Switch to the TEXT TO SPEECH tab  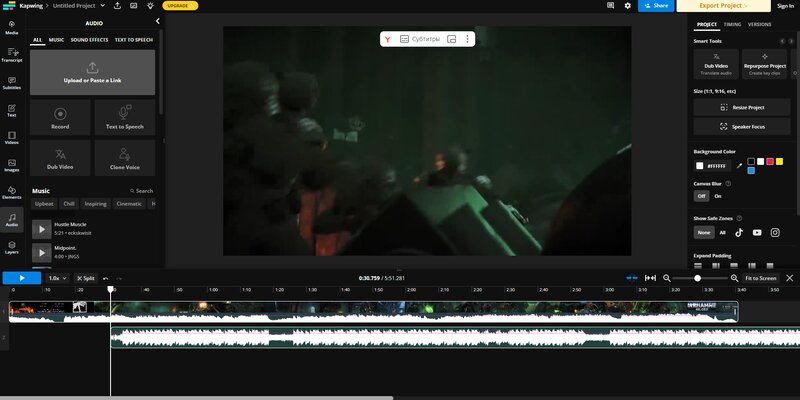(134, 40)
